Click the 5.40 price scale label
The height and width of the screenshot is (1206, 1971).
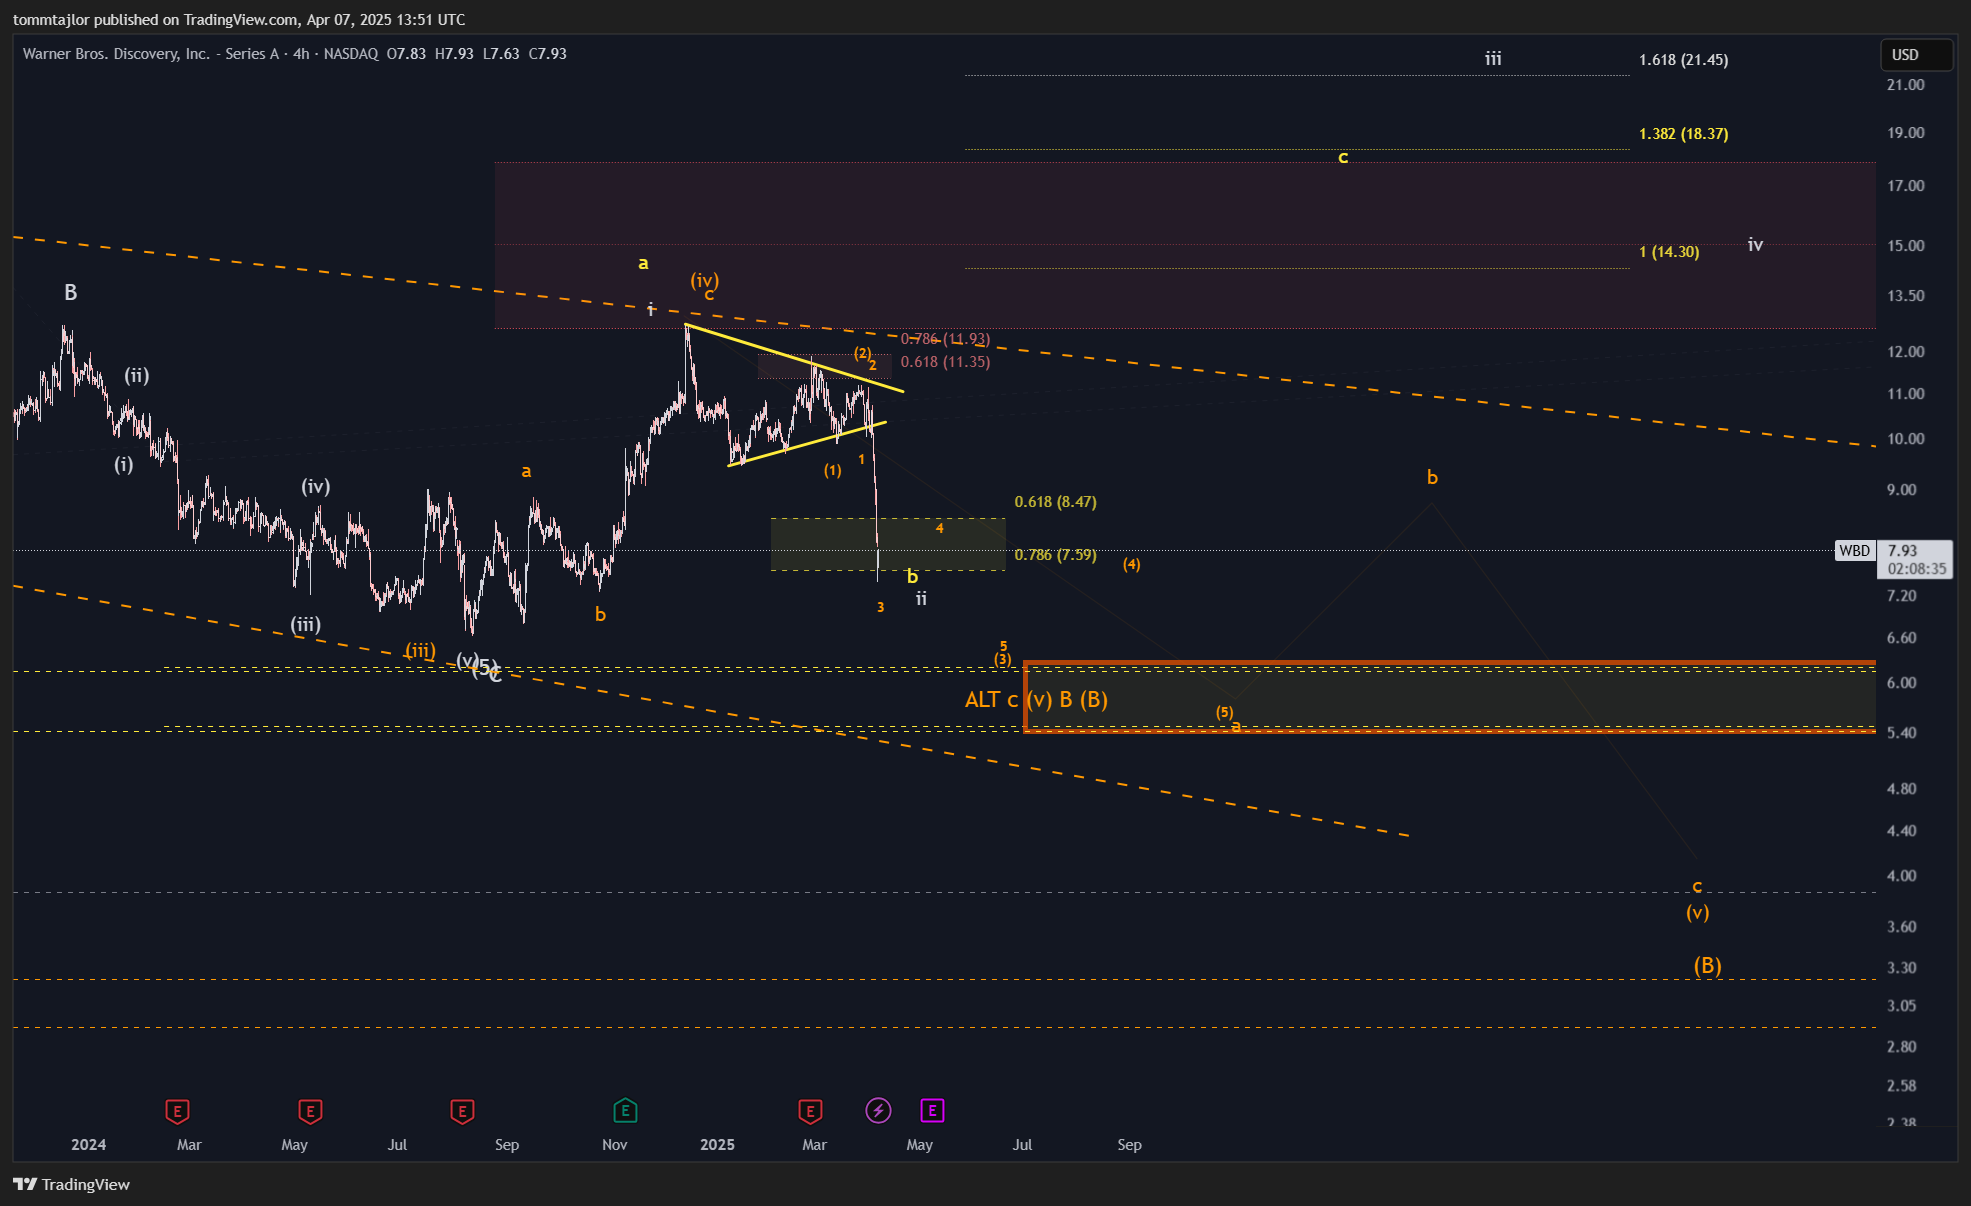(1901, 733)
